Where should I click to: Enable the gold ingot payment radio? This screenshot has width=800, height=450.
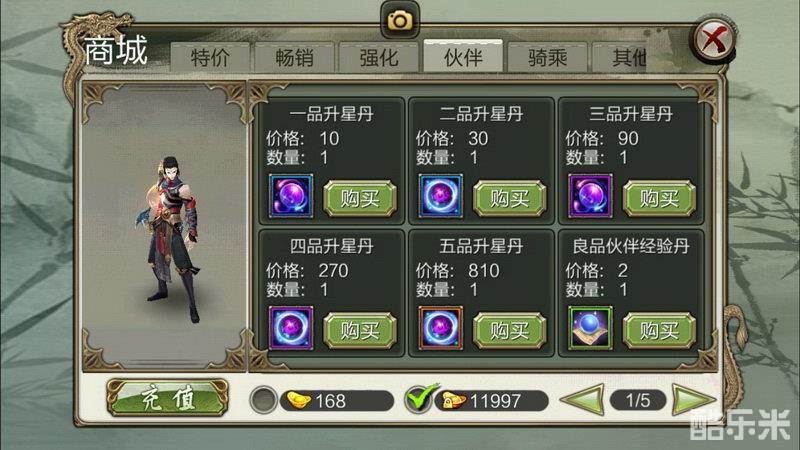[263, 400]
